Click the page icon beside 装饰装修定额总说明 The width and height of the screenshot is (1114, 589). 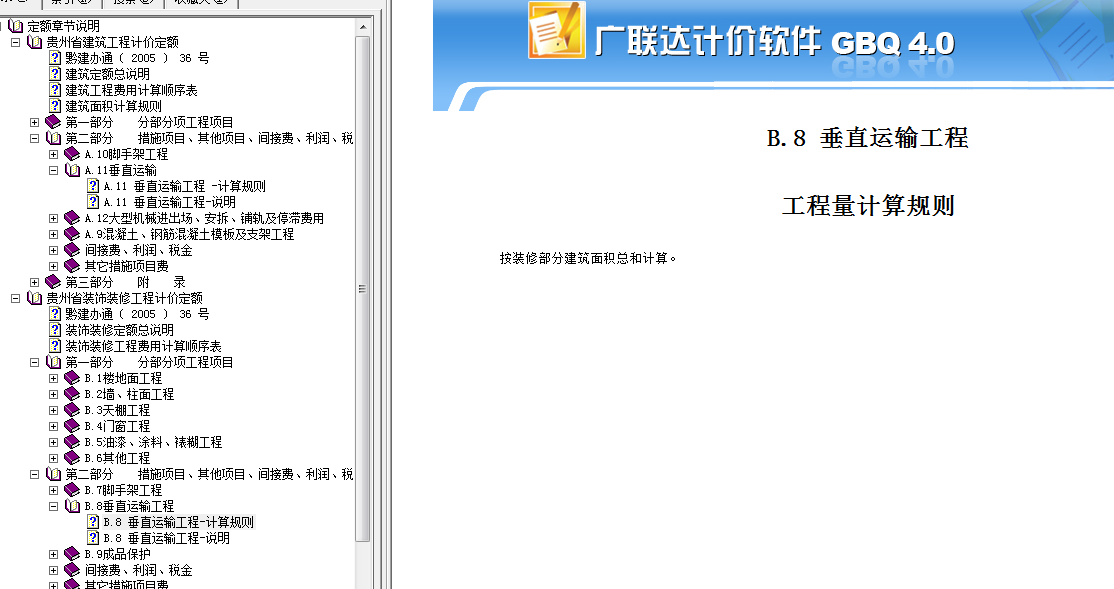55,330
